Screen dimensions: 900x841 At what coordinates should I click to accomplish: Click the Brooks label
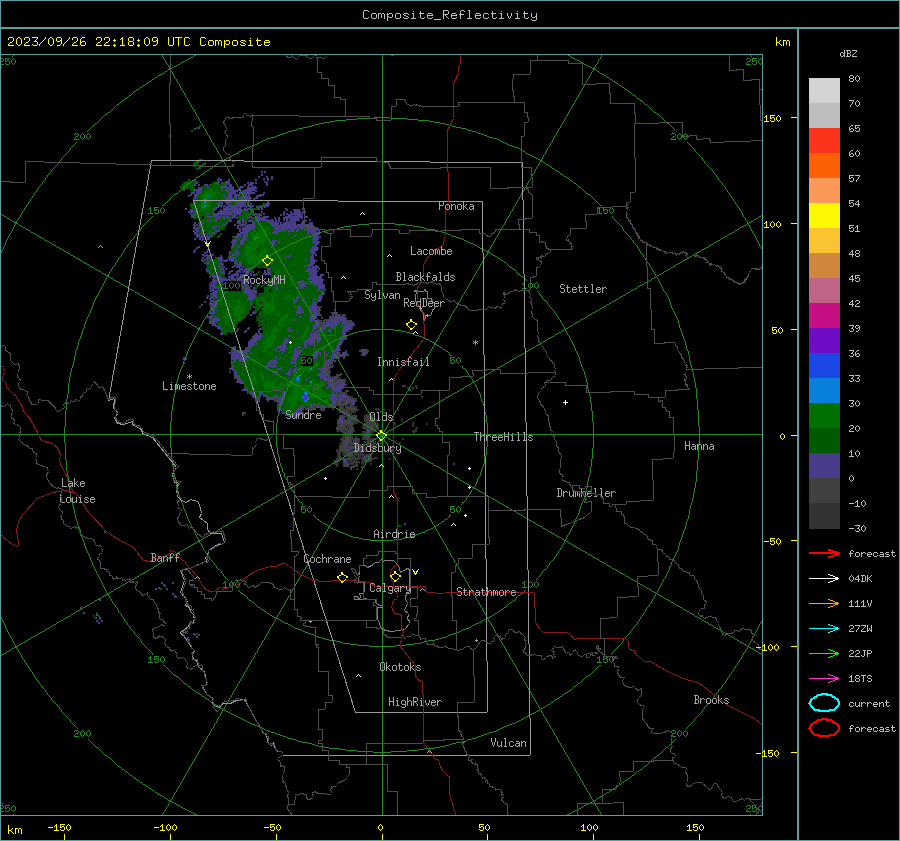(x=711, y=700)
